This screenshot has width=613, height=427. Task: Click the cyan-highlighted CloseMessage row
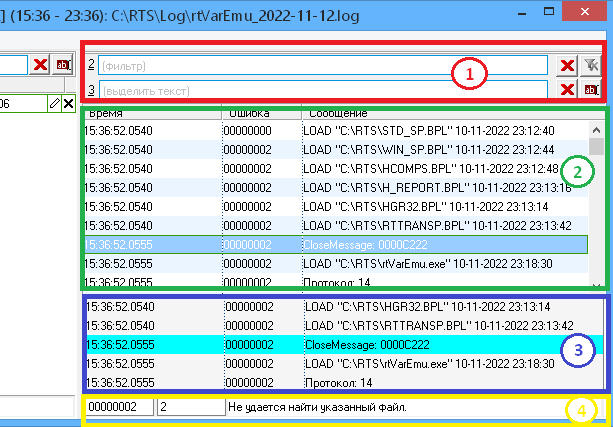(344, 344)
